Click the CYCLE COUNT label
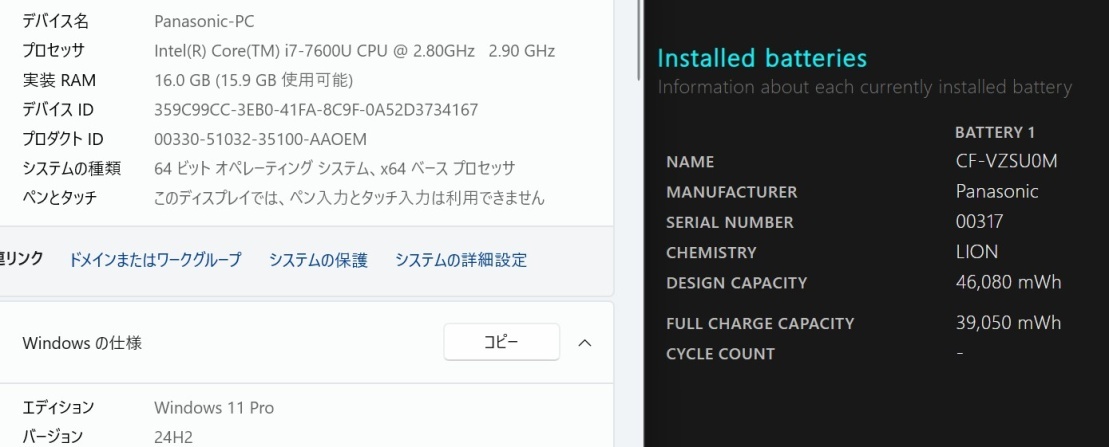 (x=721, y=354)
